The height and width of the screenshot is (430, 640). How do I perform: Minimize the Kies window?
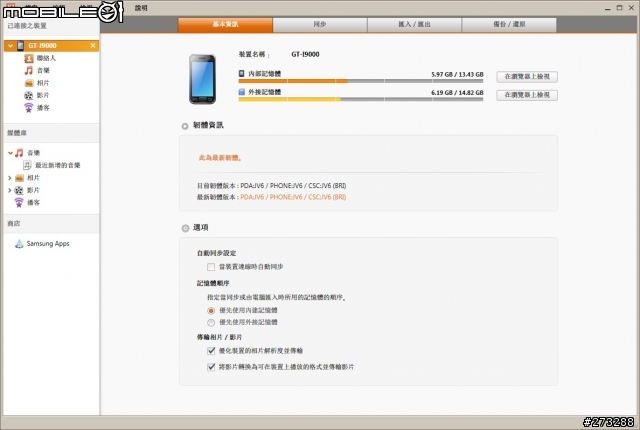pos(608,8)
